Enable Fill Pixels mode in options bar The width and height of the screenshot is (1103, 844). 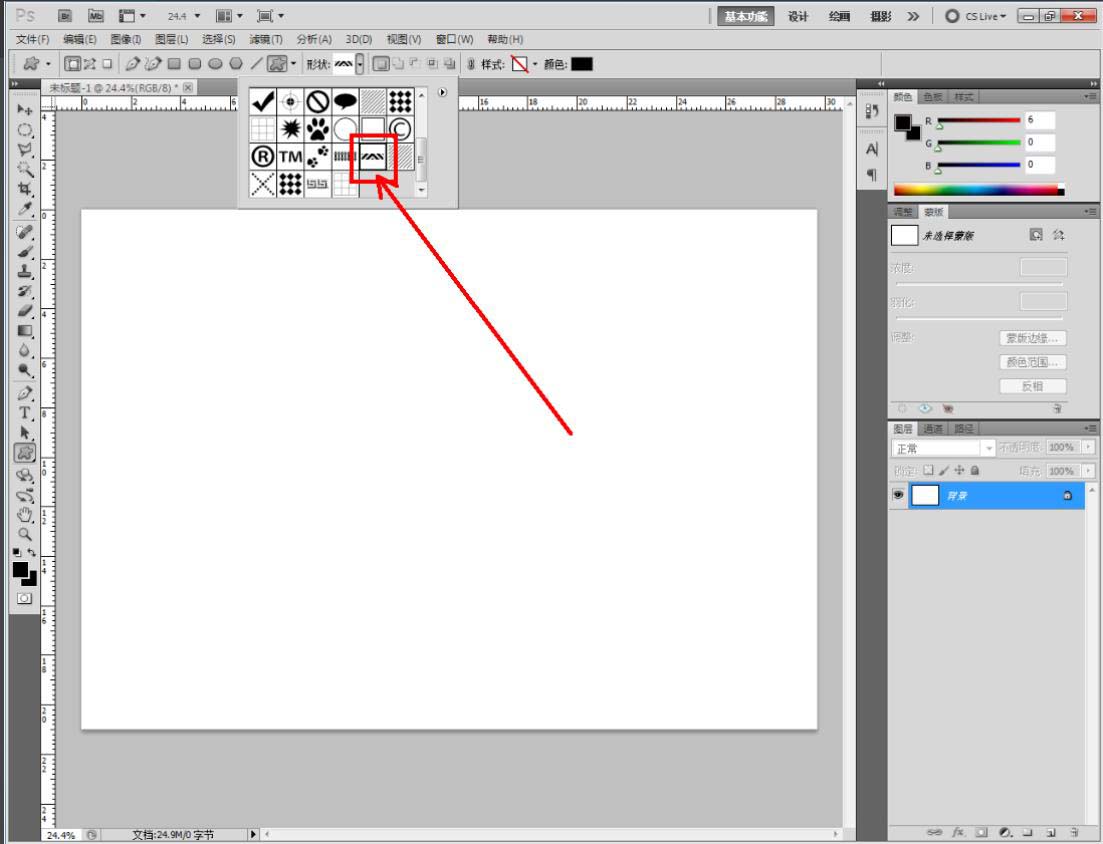point(107,64)
